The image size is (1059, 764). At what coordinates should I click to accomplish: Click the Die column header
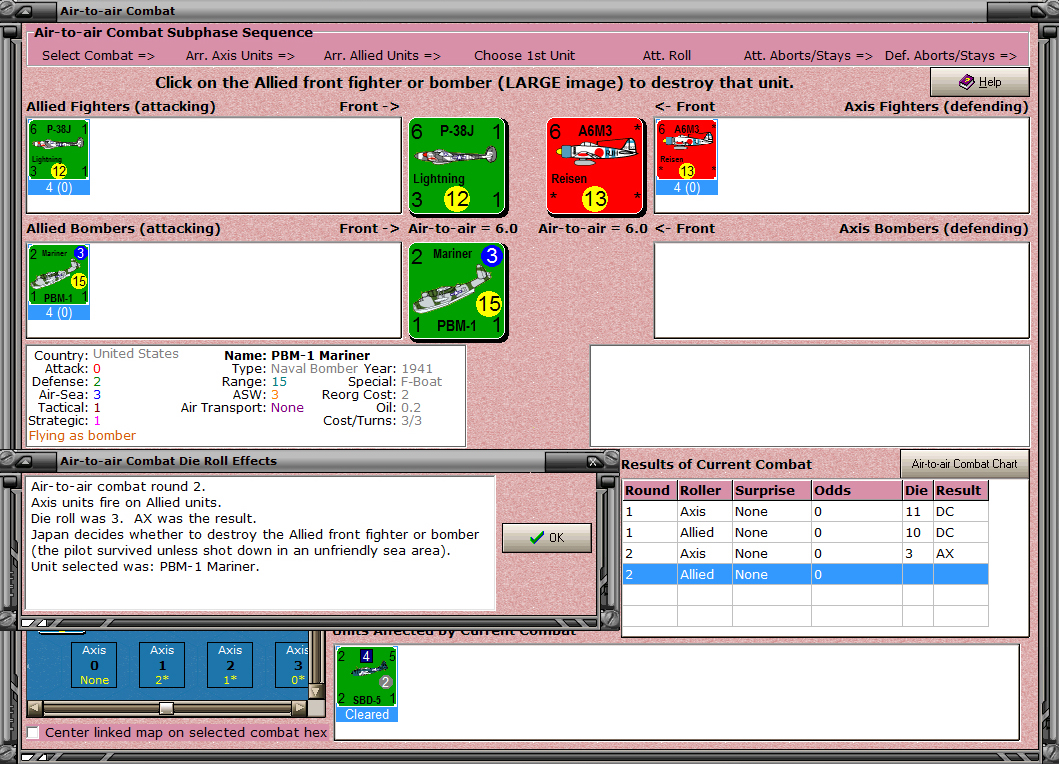918,490
